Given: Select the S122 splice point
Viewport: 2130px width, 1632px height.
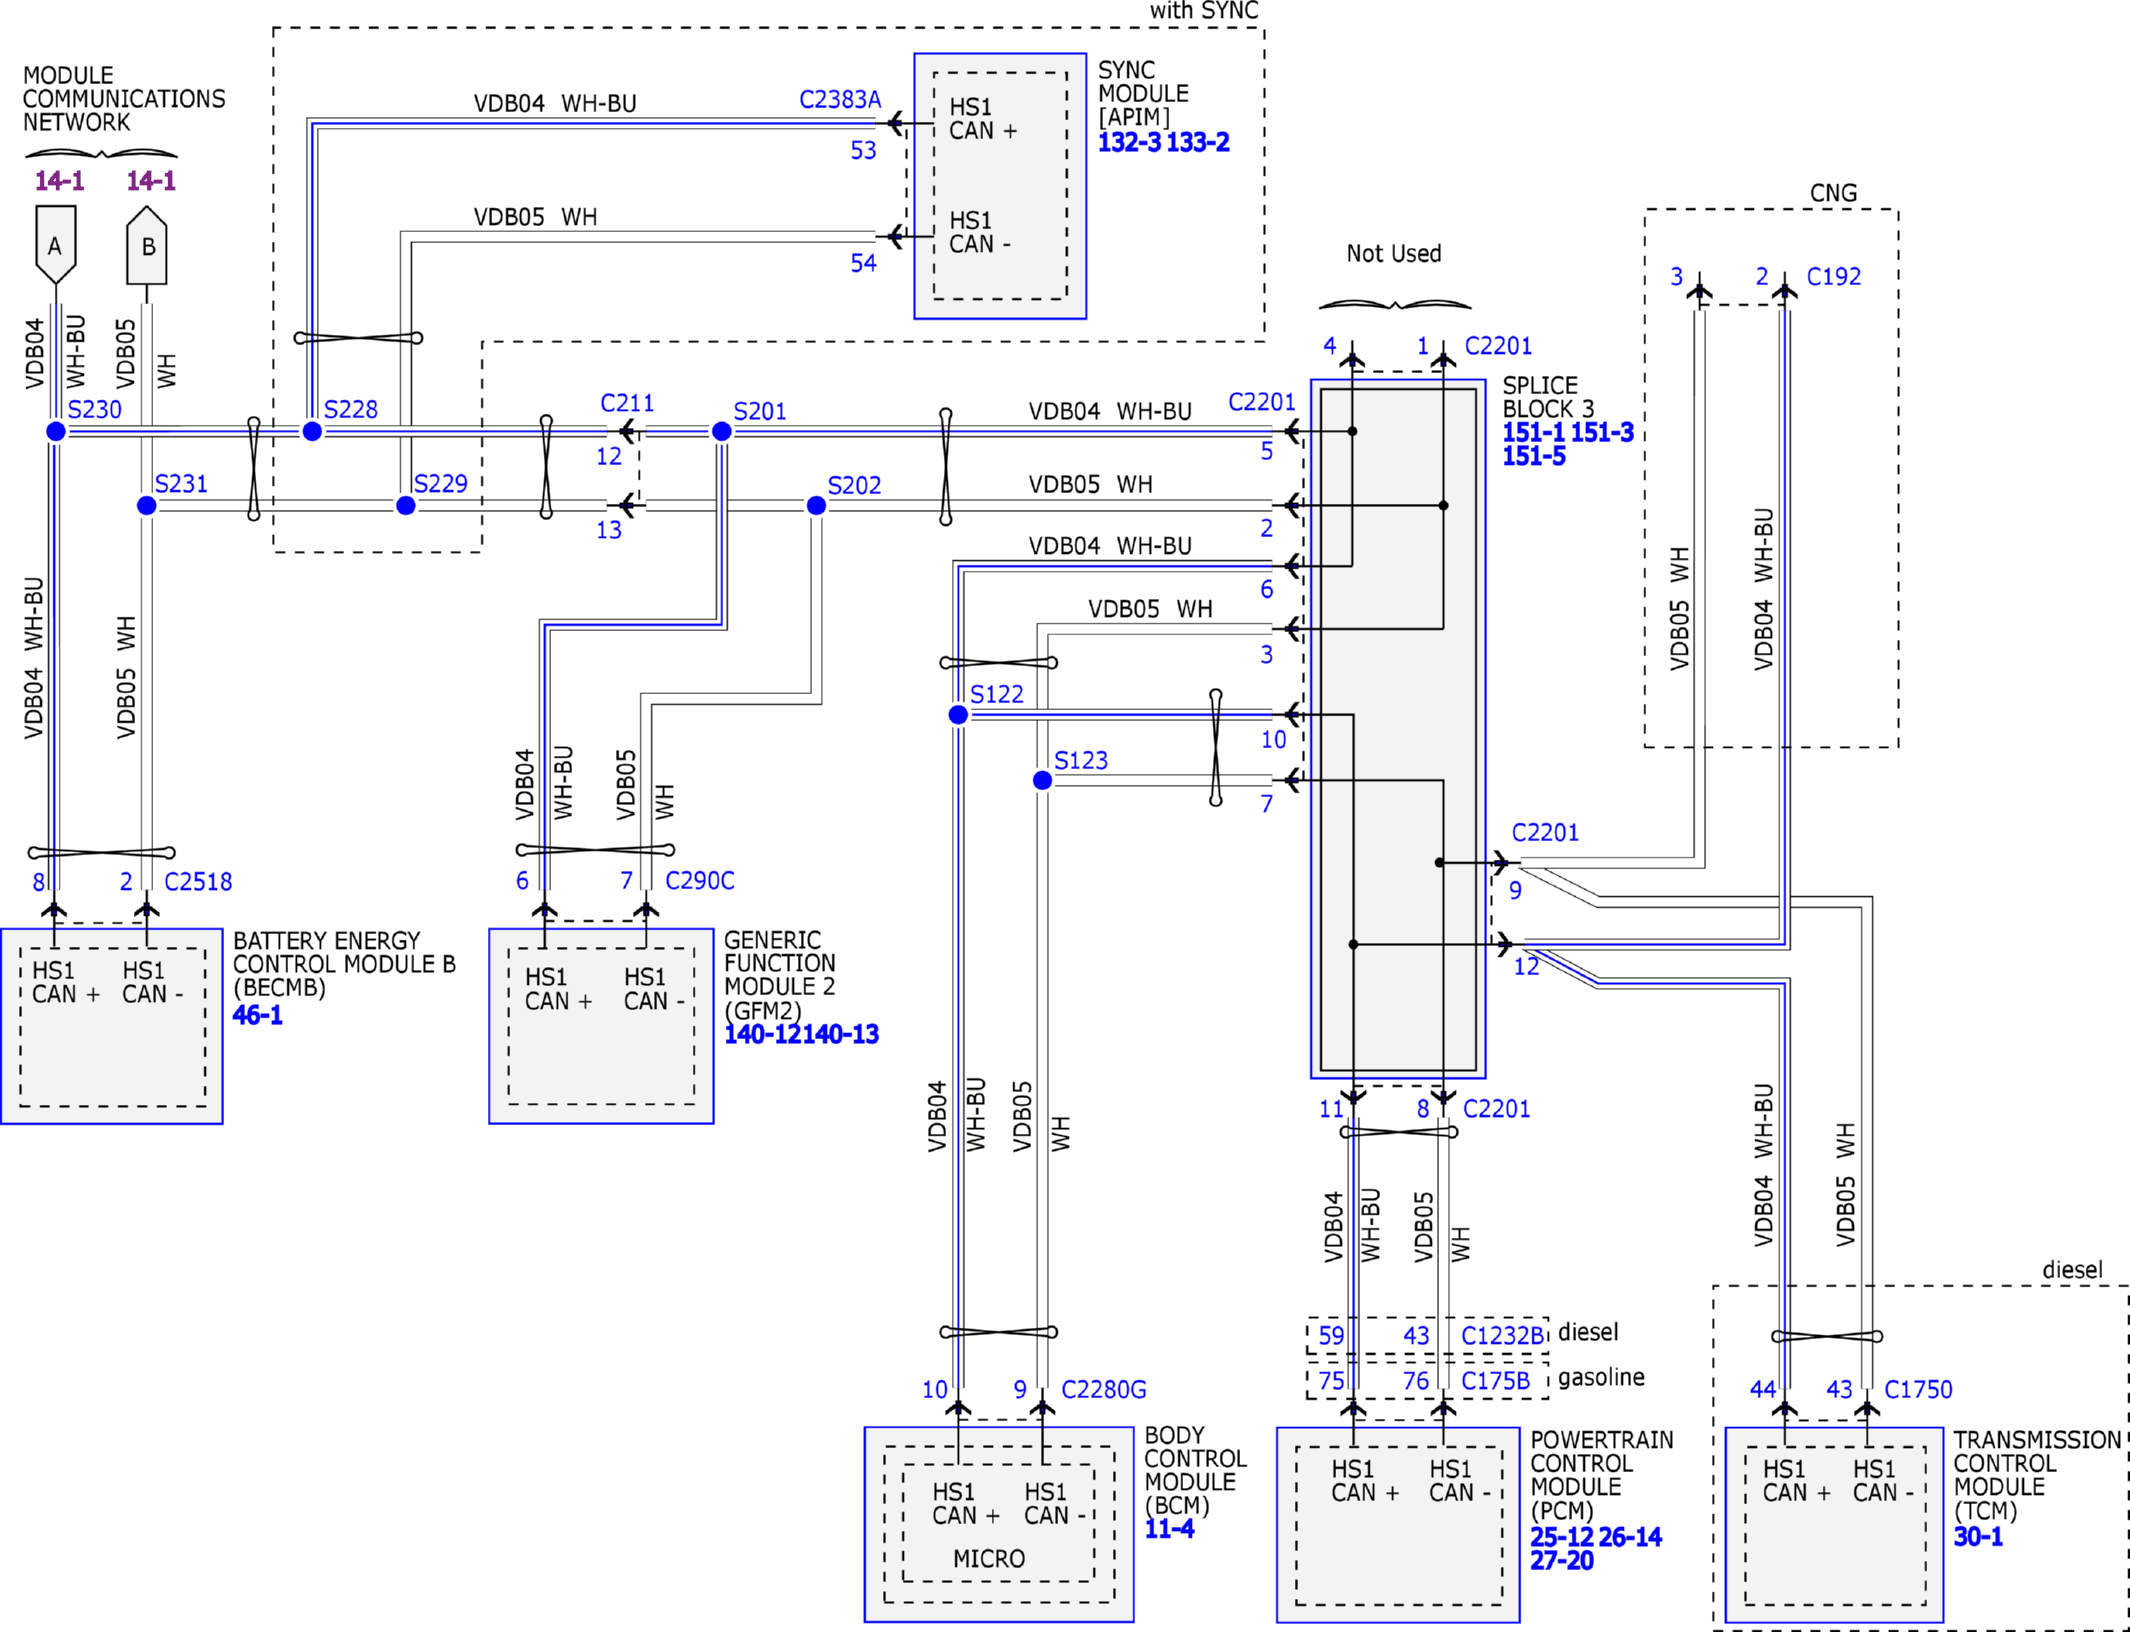Looking at the screenshot, I should pyautogui.click(x=958, y=714).
